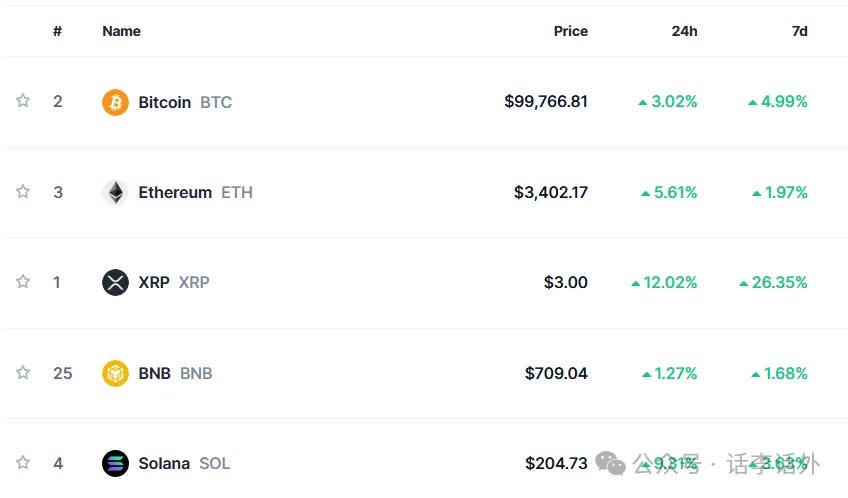Open the Solana SOL name link
Viewport: 848px width, 498px height.
click(184, 463)
